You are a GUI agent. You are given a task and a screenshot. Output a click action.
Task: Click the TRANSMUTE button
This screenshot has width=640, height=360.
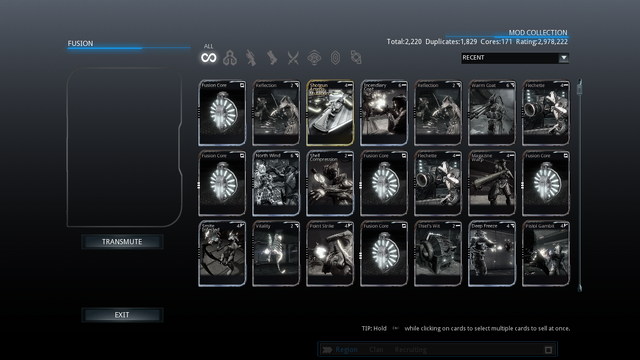pyautogui.click(x=122, y=242)
